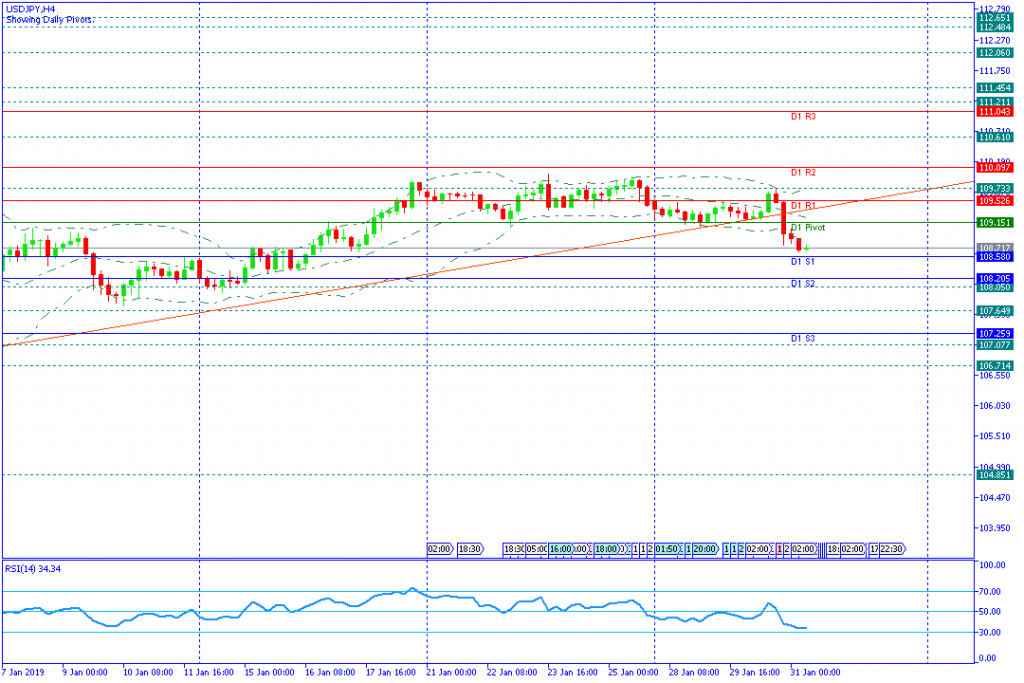The width and height of the screenshot is (1024, 683).
Task: Select the D1 Pivot level label
Action: 808,227
